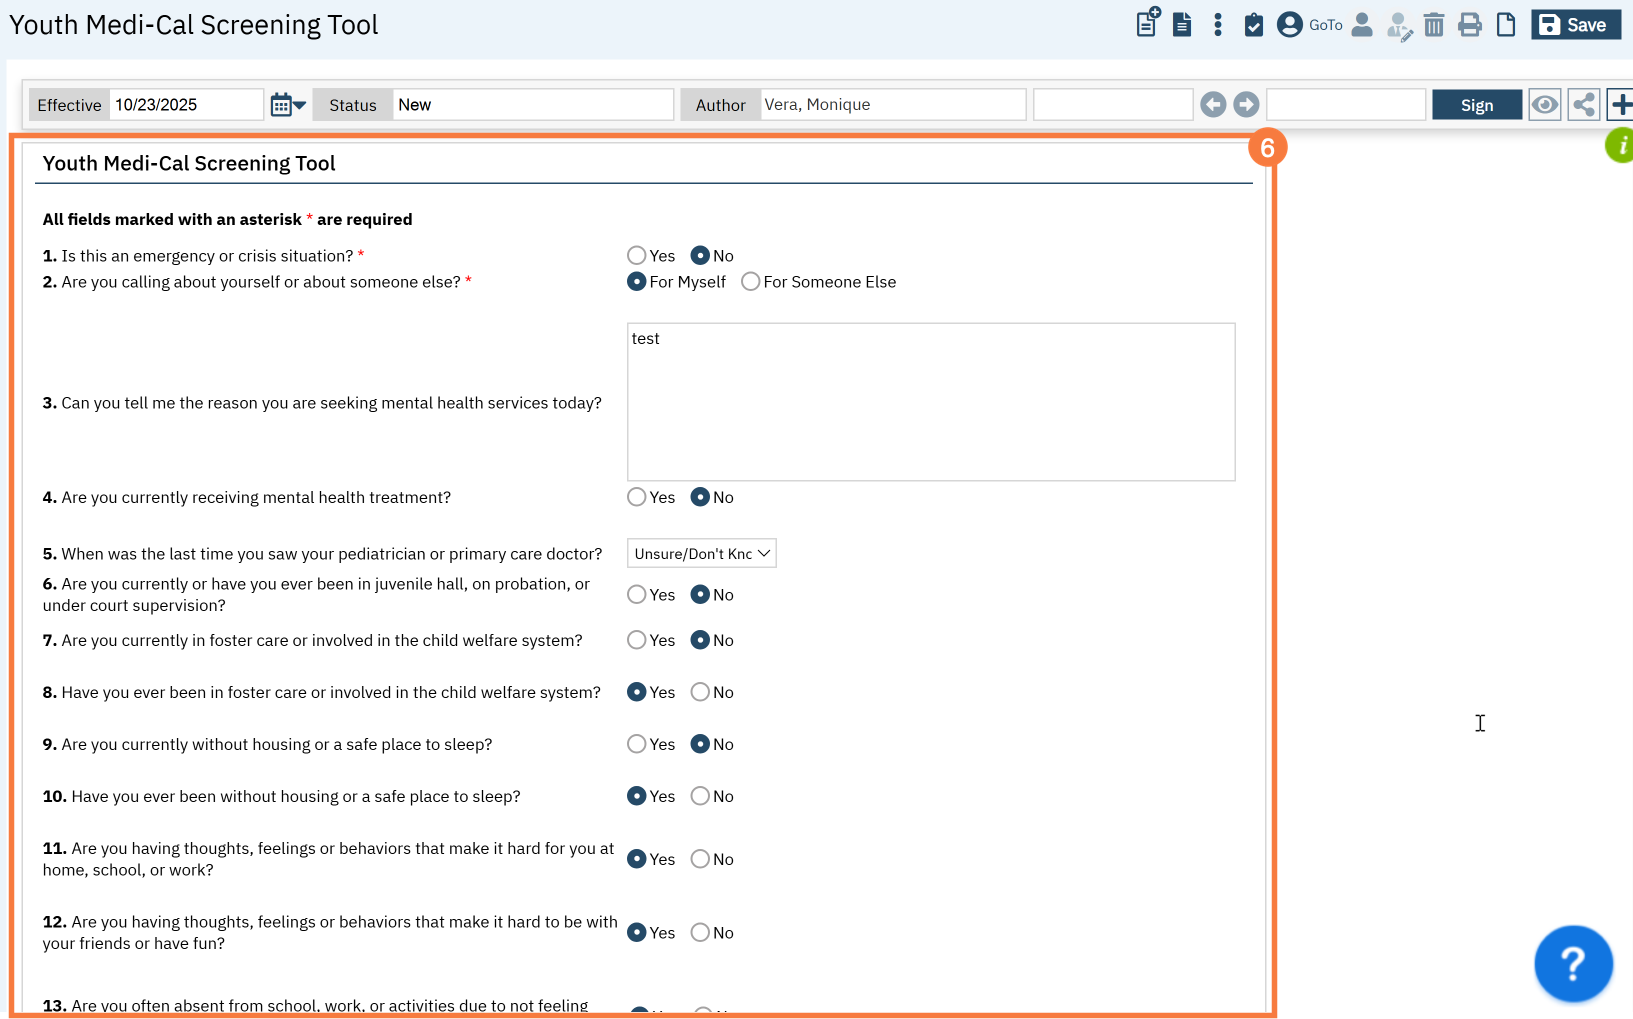This screenshot has height=1019, width=1633.
Task: Click the printer icon
Action: pos(1469,25)
